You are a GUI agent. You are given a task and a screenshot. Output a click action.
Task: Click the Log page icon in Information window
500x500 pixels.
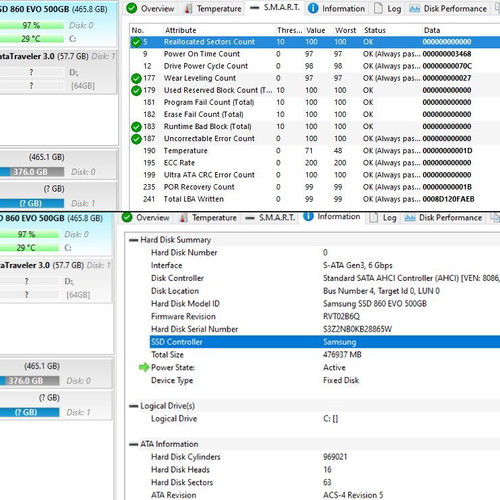(x=374, y=218)
